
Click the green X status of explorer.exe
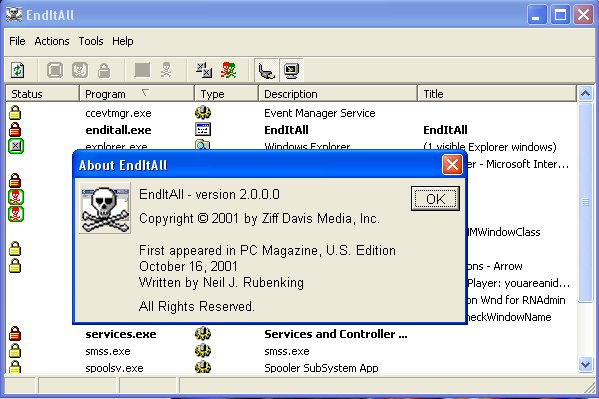click(16, 146)
